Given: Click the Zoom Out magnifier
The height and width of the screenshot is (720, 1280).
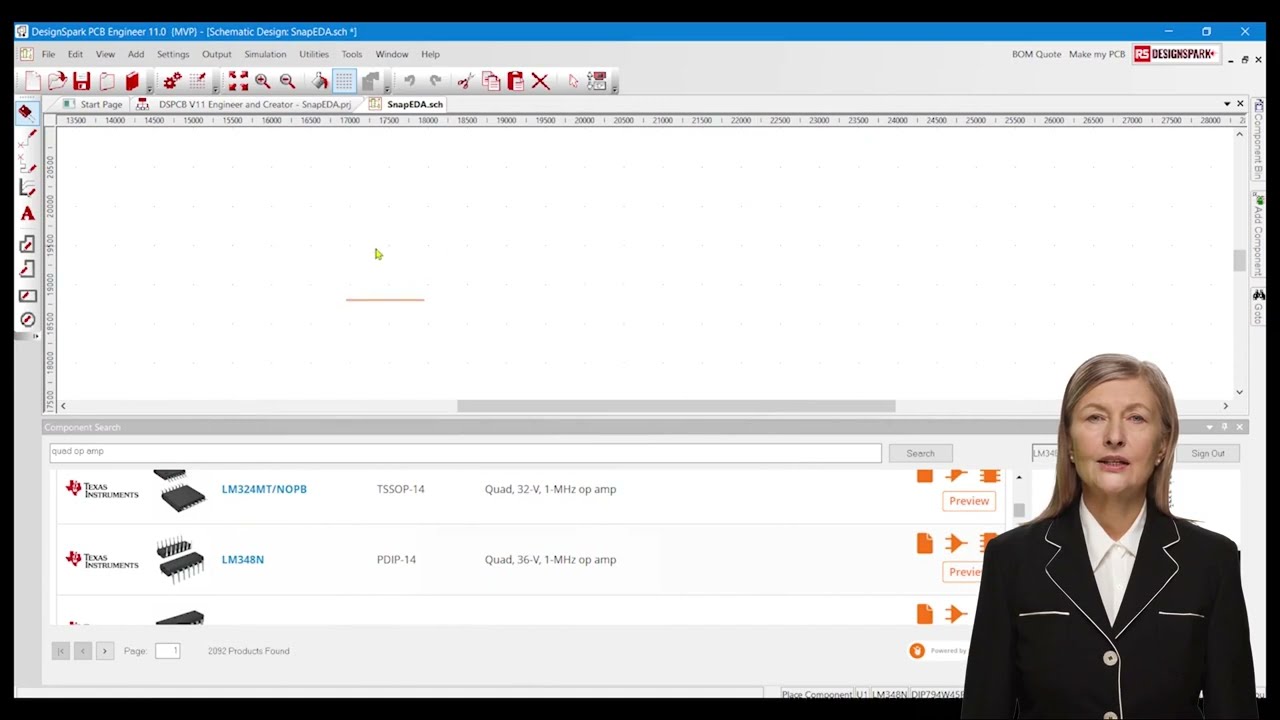Looking at the screenshot, I should click(287, 81).
